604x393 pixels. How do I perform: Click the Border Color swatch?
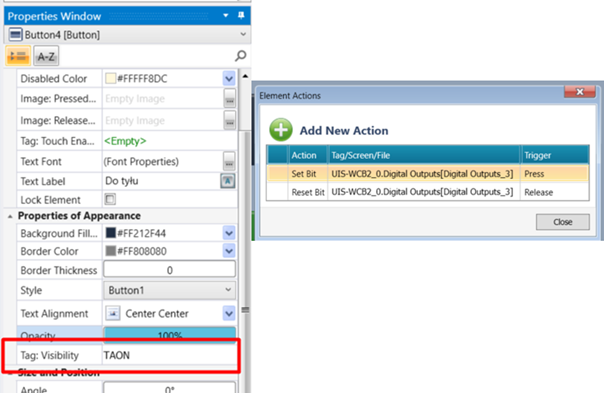point(111,251)
